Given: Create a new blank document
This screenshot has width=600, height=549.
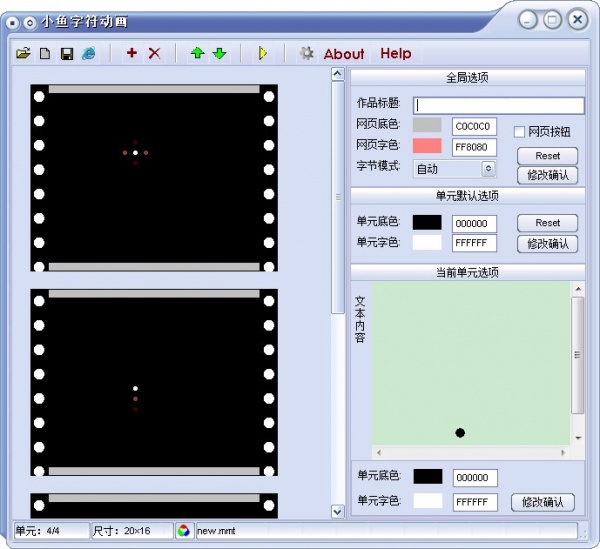Looking at the screenshot, I should 45,54.
